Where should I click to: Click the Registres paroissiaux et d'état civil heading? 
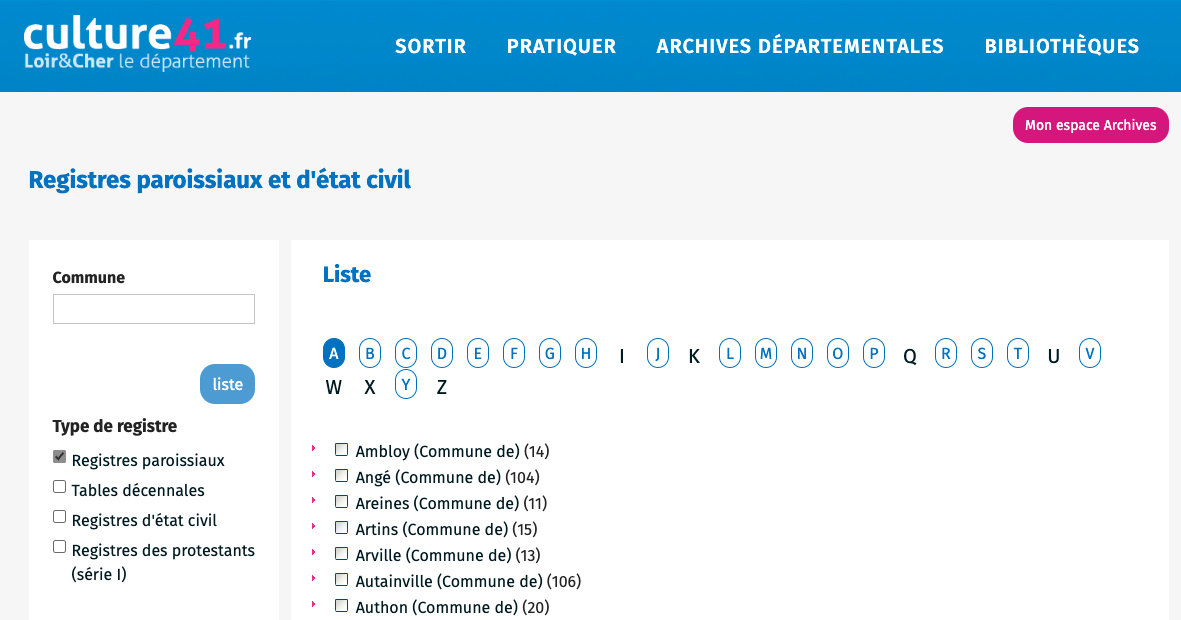pos(220,180)
